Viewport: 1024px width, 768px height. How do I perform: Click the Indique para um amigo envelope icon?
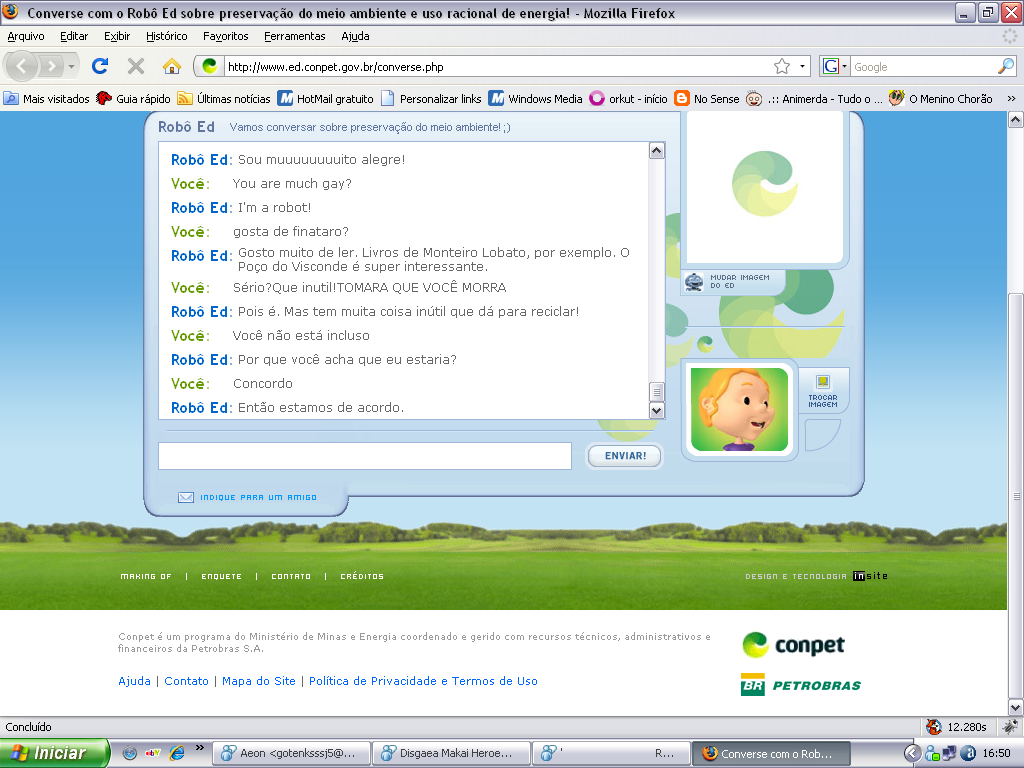pos(186,498)
